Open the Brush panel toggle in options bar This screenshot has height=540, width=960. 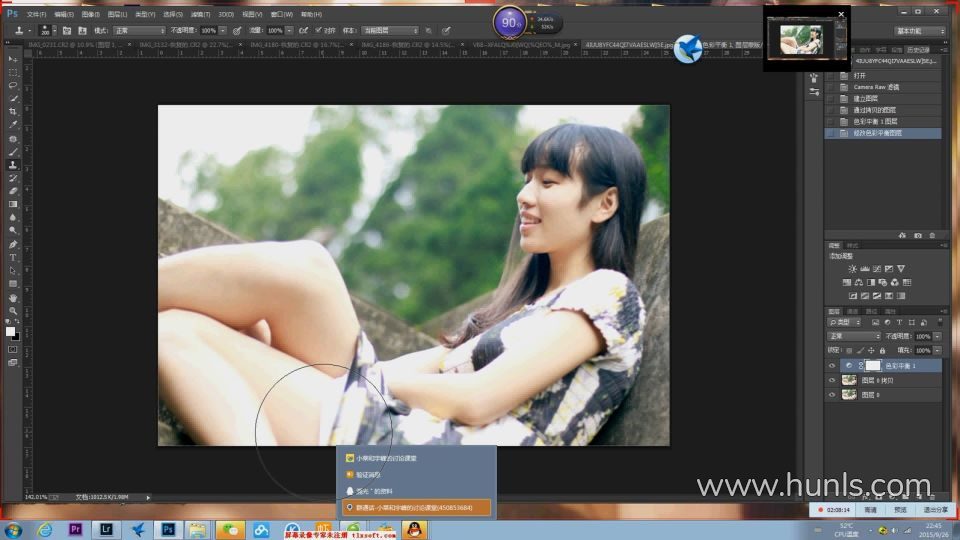click(x=67, y=31)
